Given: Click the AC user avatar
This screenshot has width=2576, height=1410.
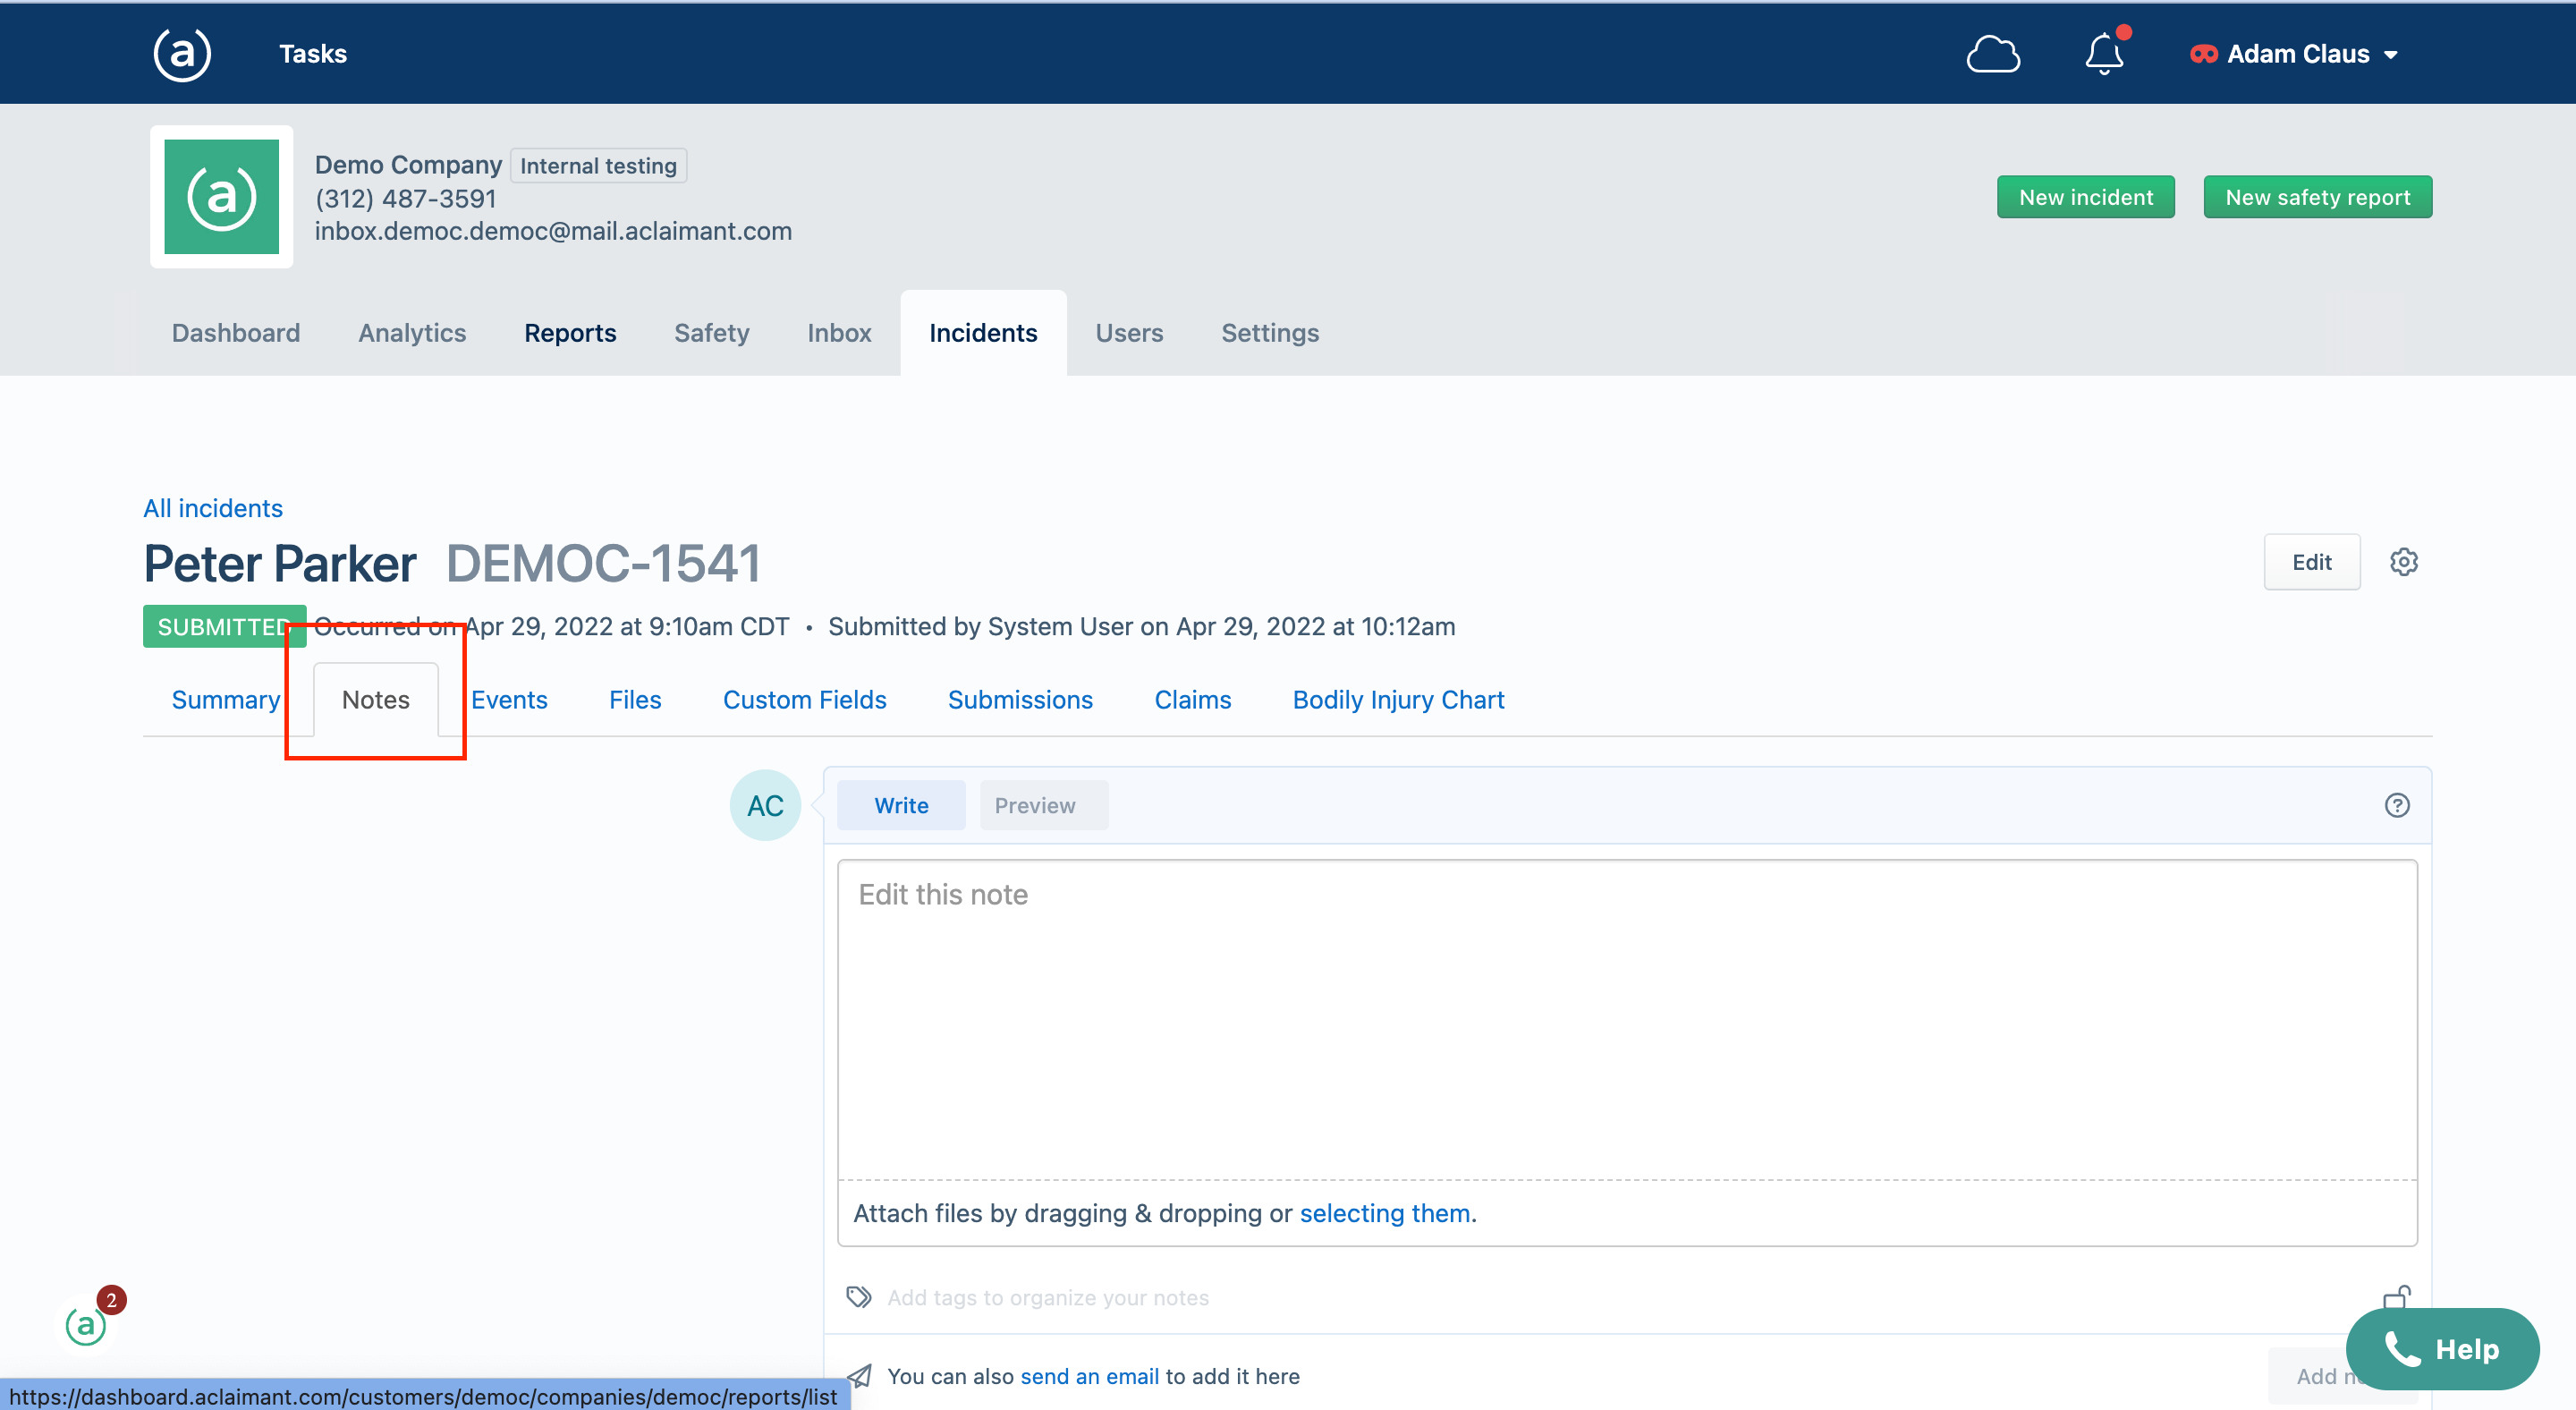Looking at the screenshot, I should pos(765,805).
